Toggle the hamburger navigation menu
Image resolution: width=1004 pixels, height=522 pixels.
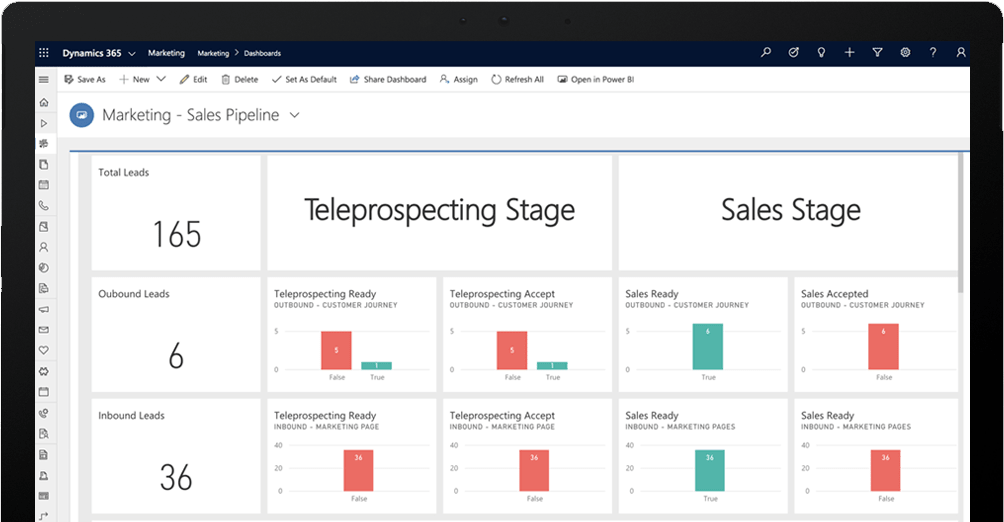click(44, 79)
